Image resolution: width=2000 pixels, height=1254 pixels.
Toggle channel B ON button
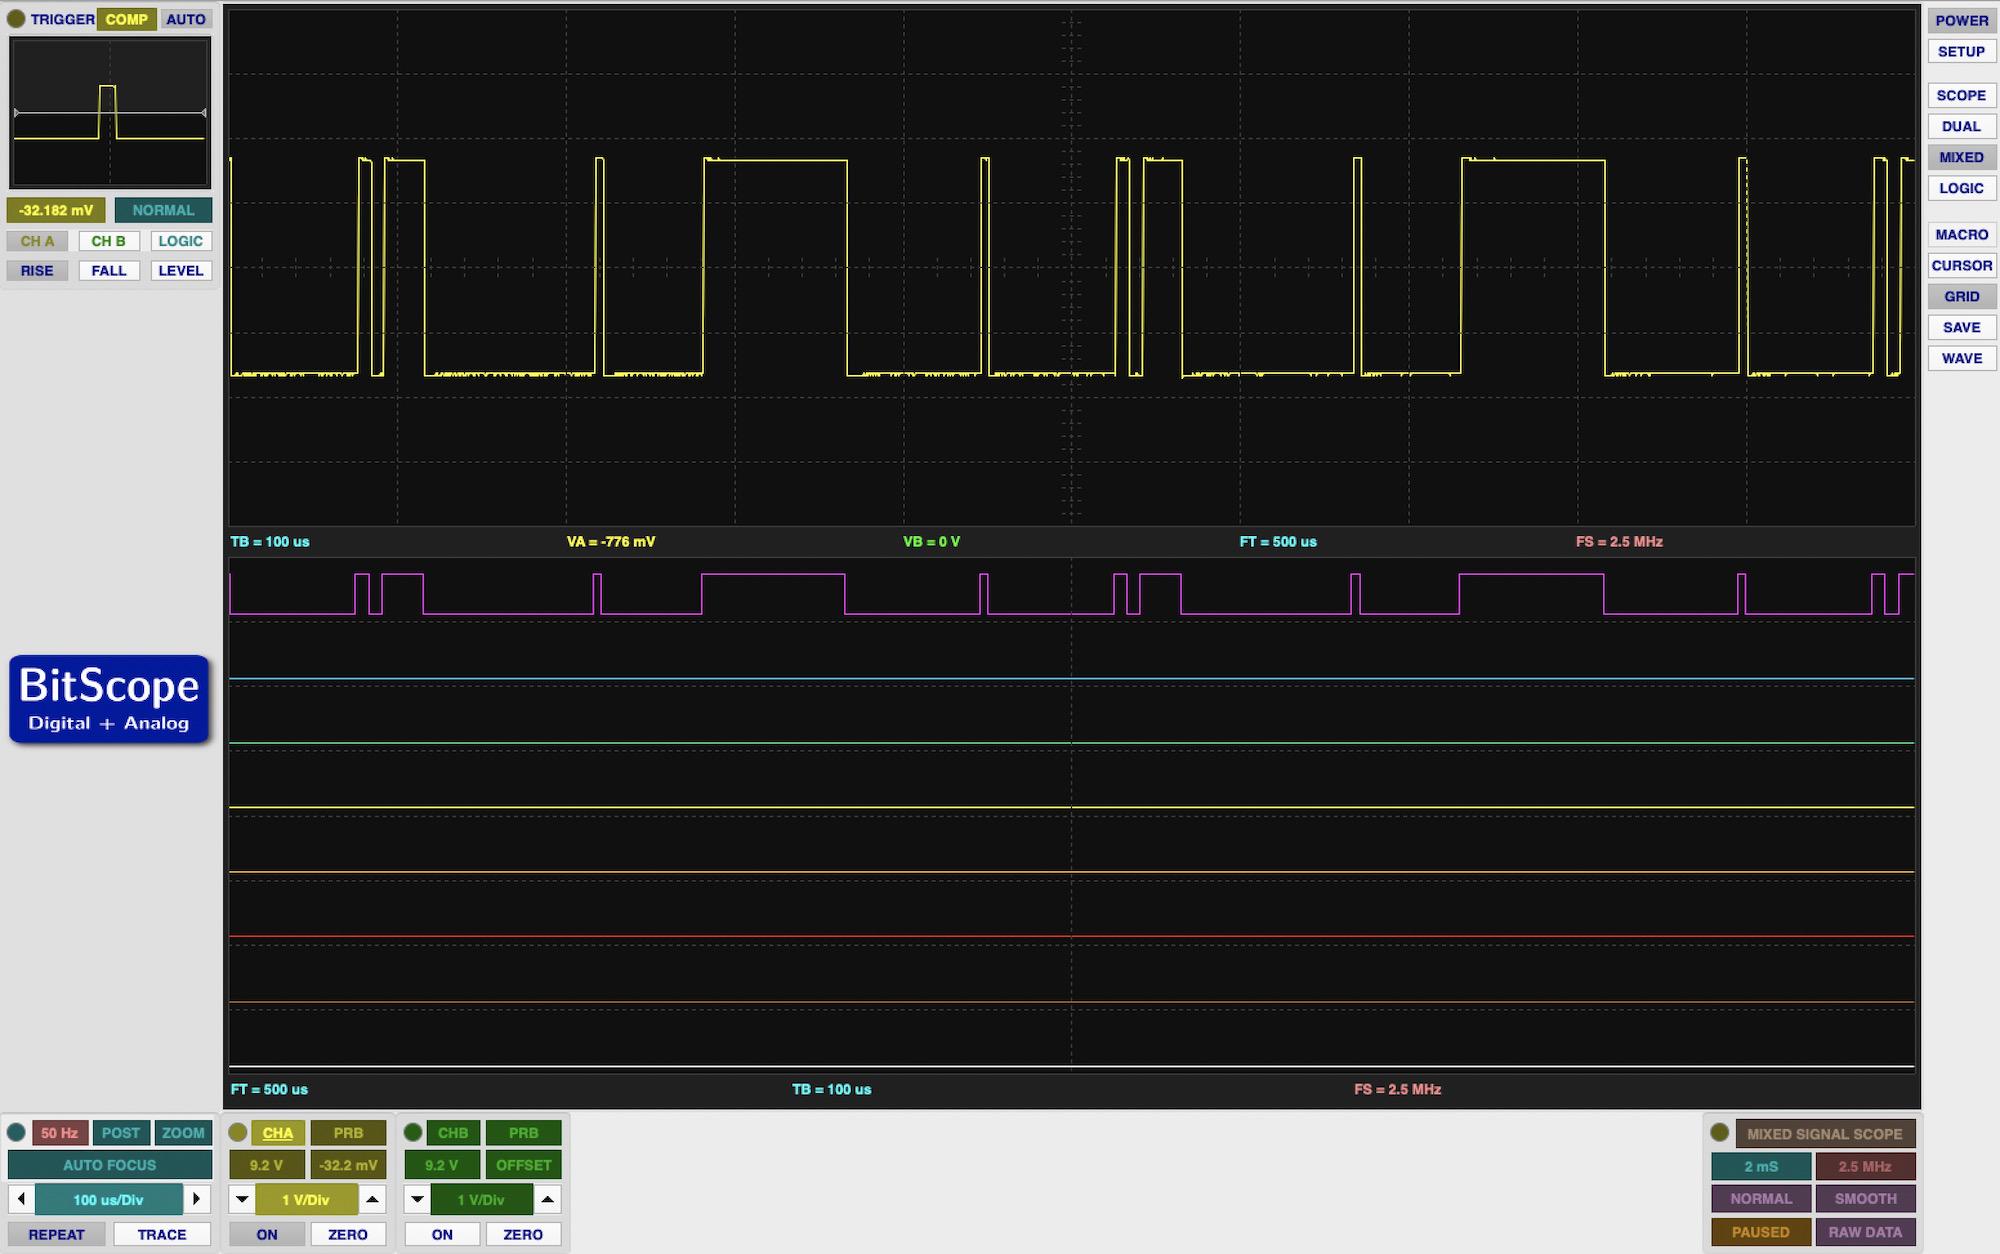(x=442, y=1234)
